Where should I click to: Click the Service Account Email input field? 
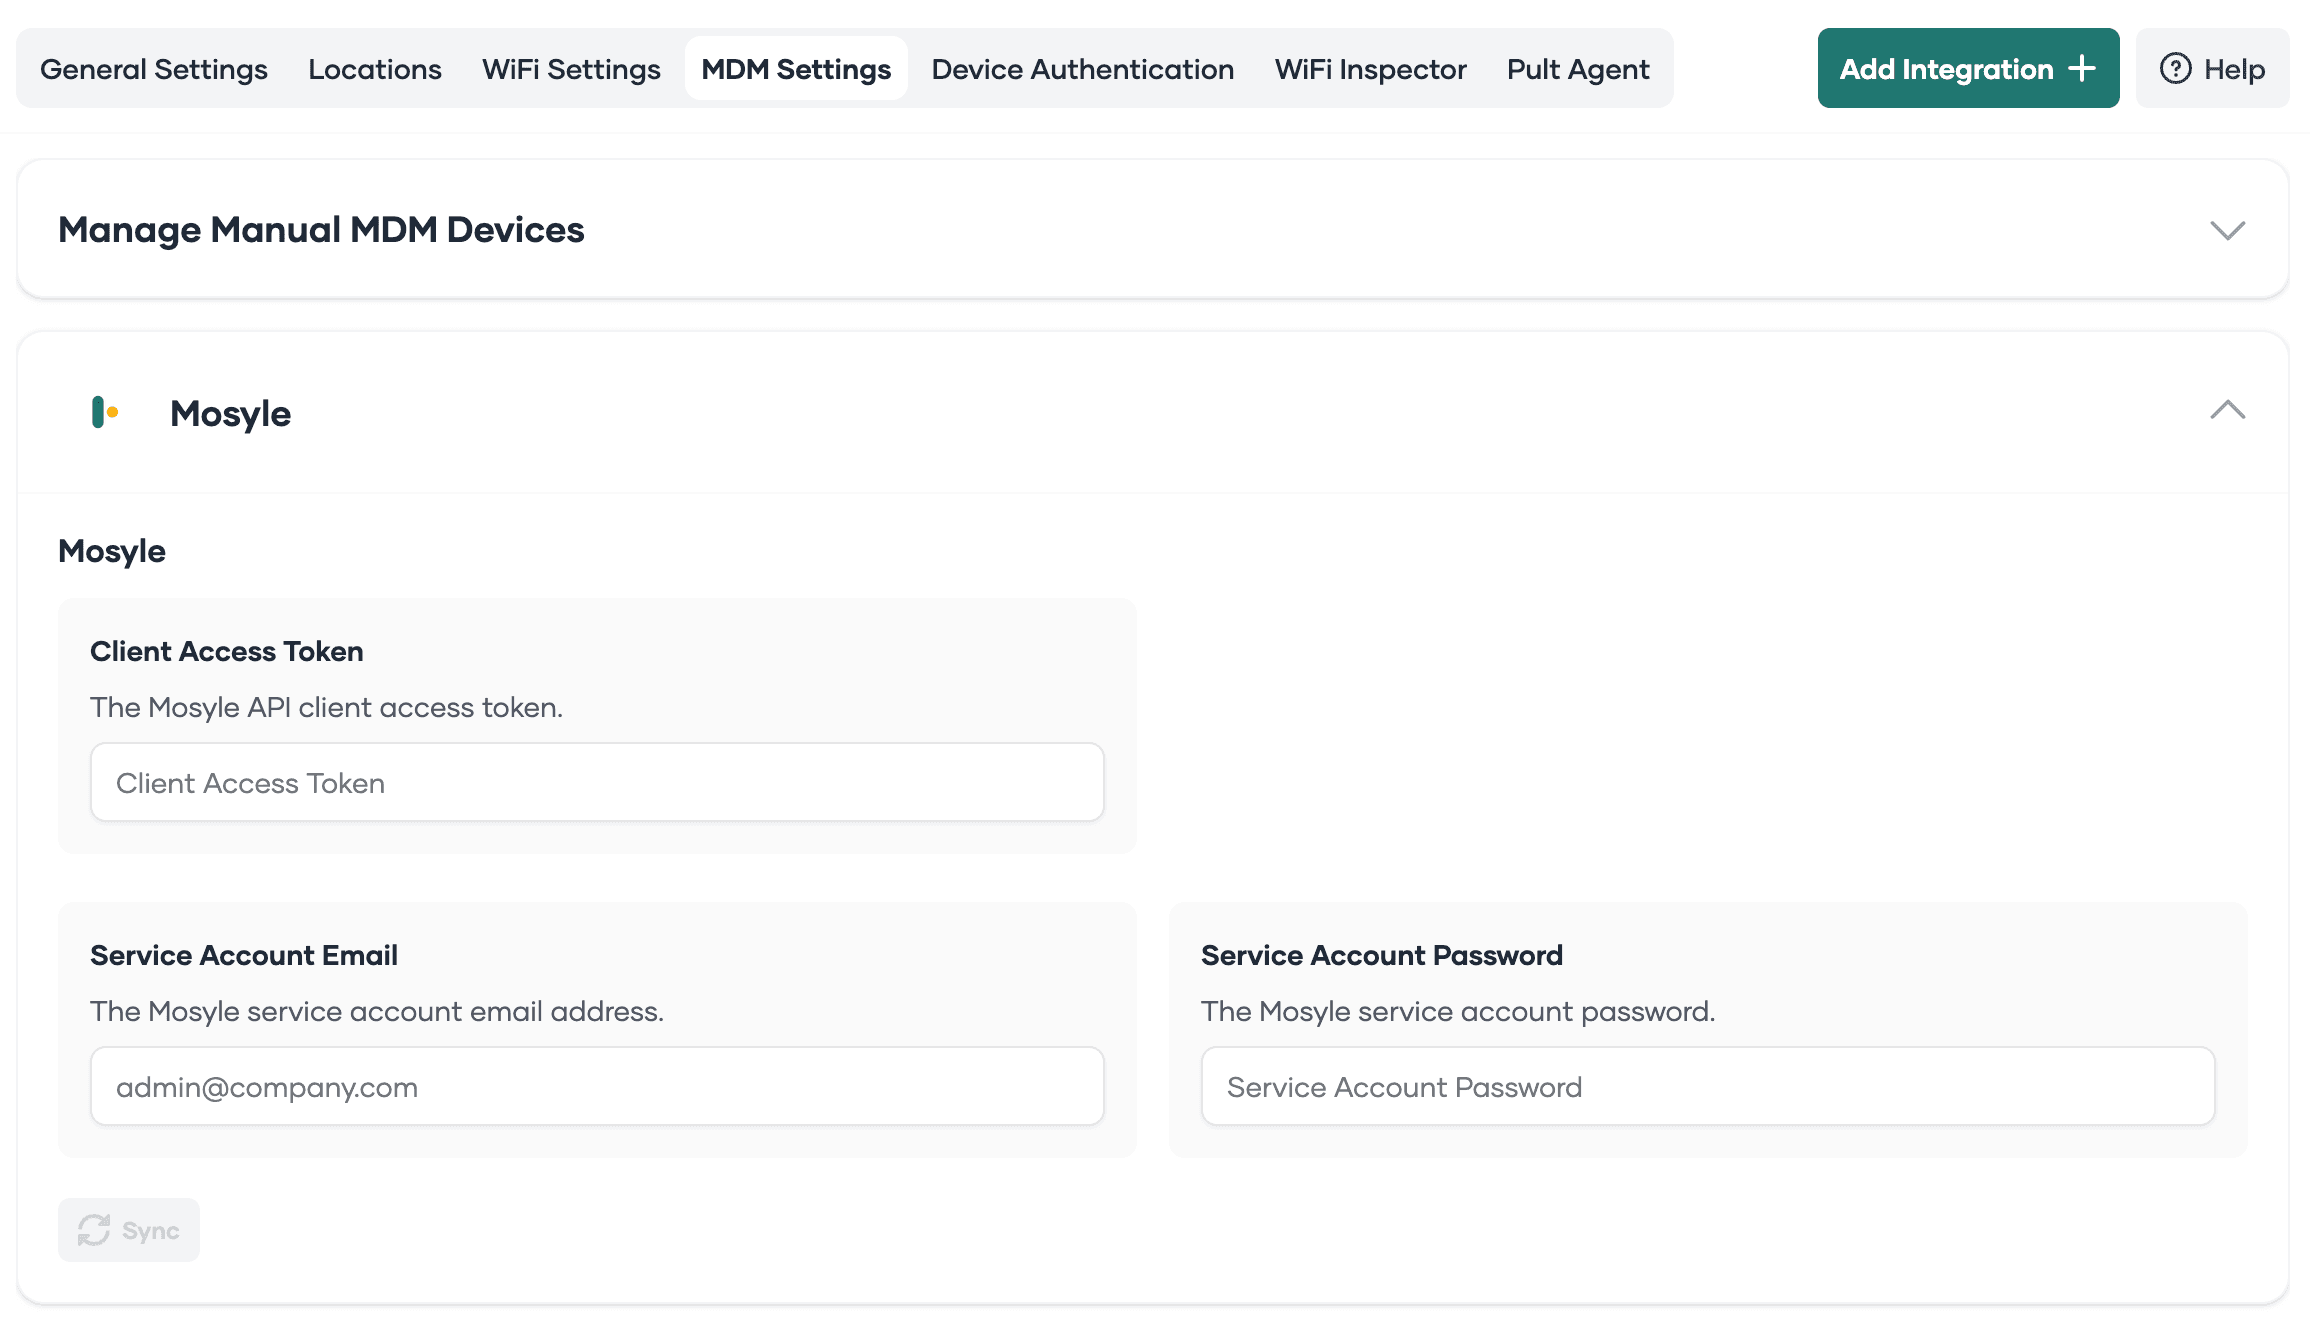click(597, 1086)
